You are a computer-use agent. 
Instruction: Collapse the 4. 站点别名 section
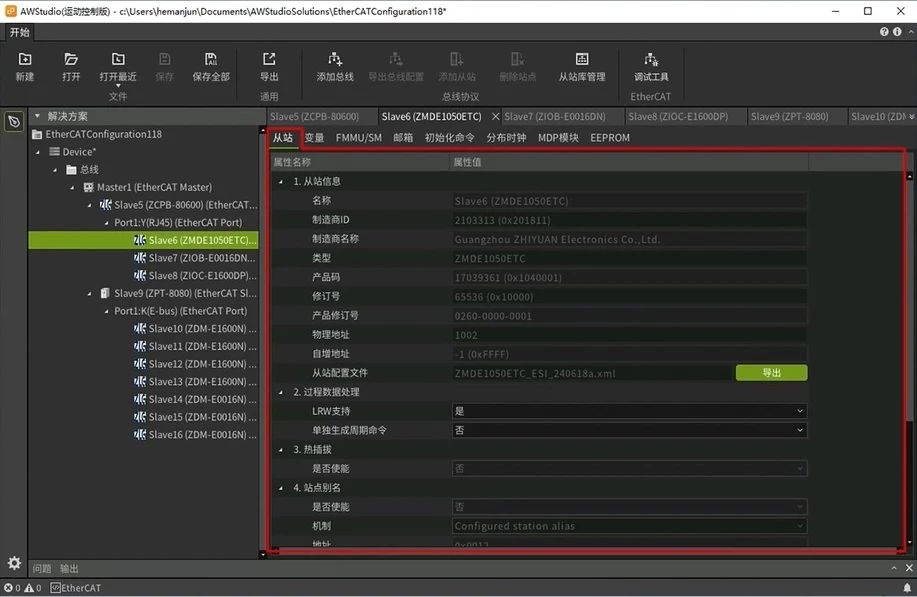pos(281,488)
